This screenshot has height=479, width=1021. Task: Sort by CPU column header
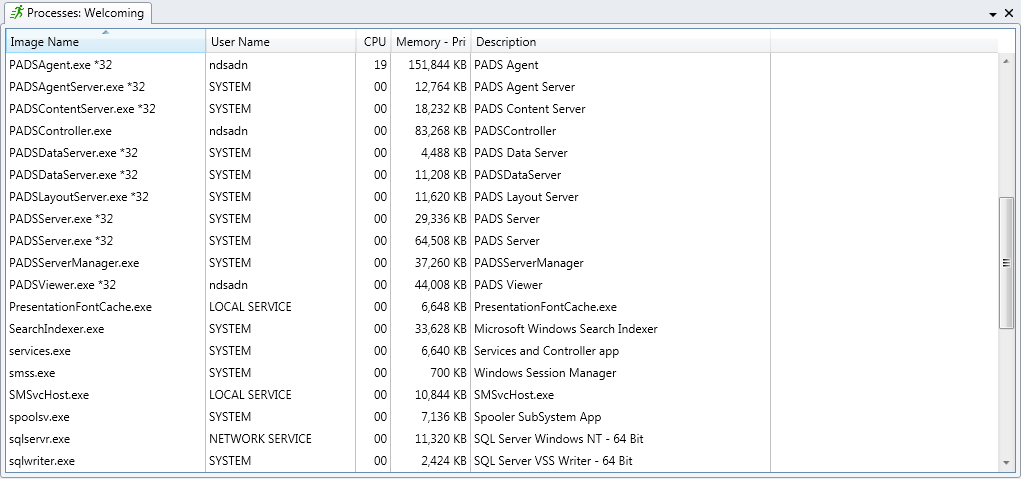373,42
